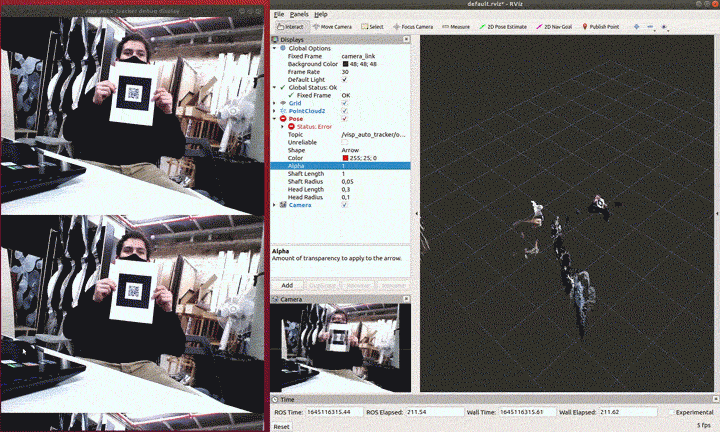720x432 pixels.
Task: Expand the Camera display tree item
Action: click(277, 205)
